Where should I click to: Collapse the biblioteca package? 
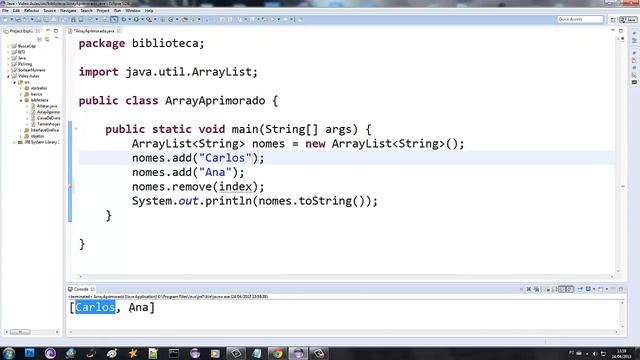pyautogui.click(x=21, y=100)
